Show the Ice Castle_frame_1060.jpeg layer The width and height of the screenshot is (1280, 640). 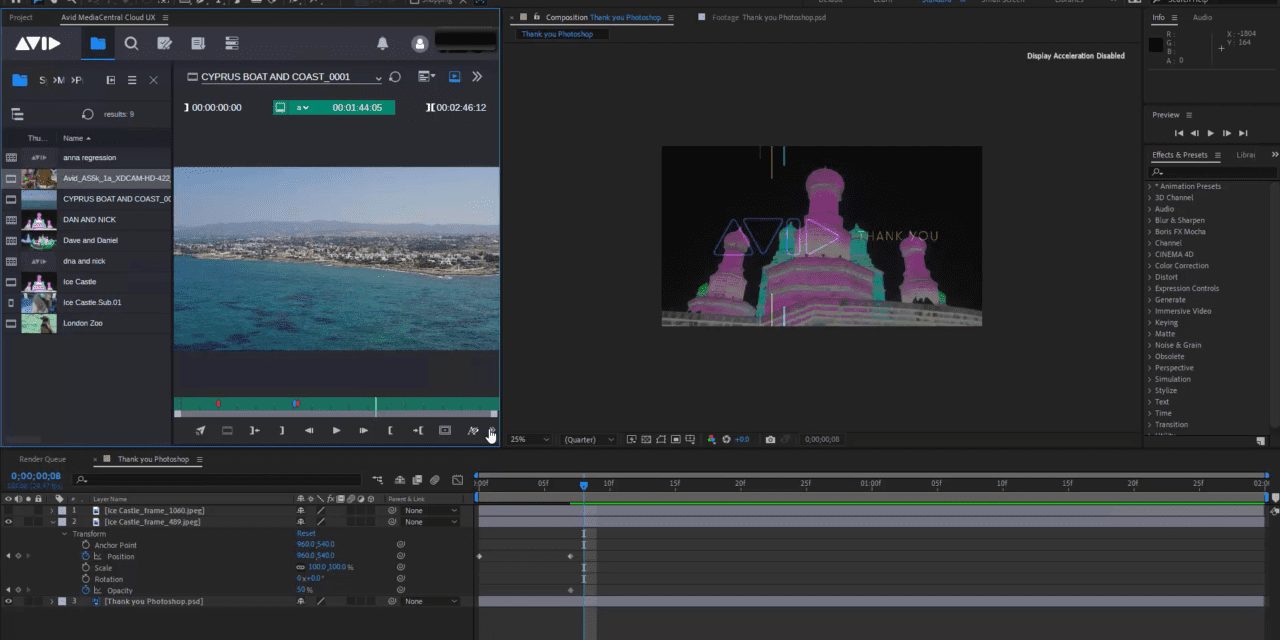[x=8, y=511]
